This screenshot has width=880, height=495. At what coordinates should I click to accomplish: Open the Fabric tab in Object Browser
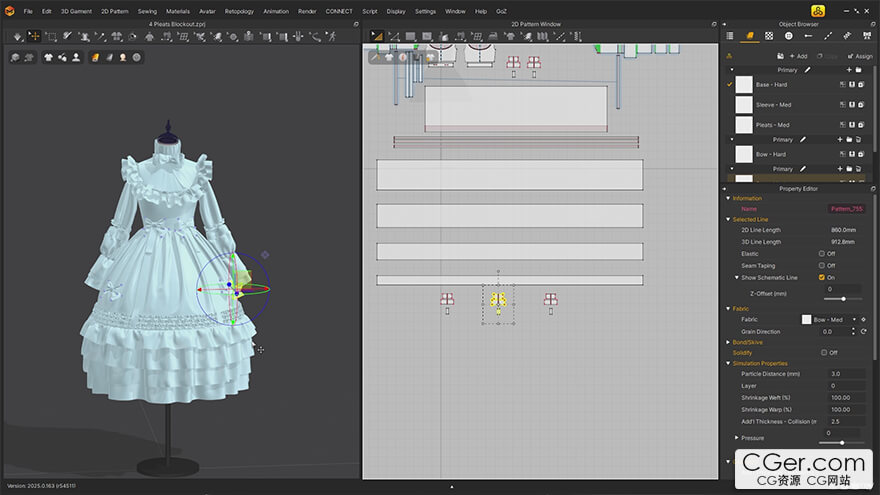point(749,36)
